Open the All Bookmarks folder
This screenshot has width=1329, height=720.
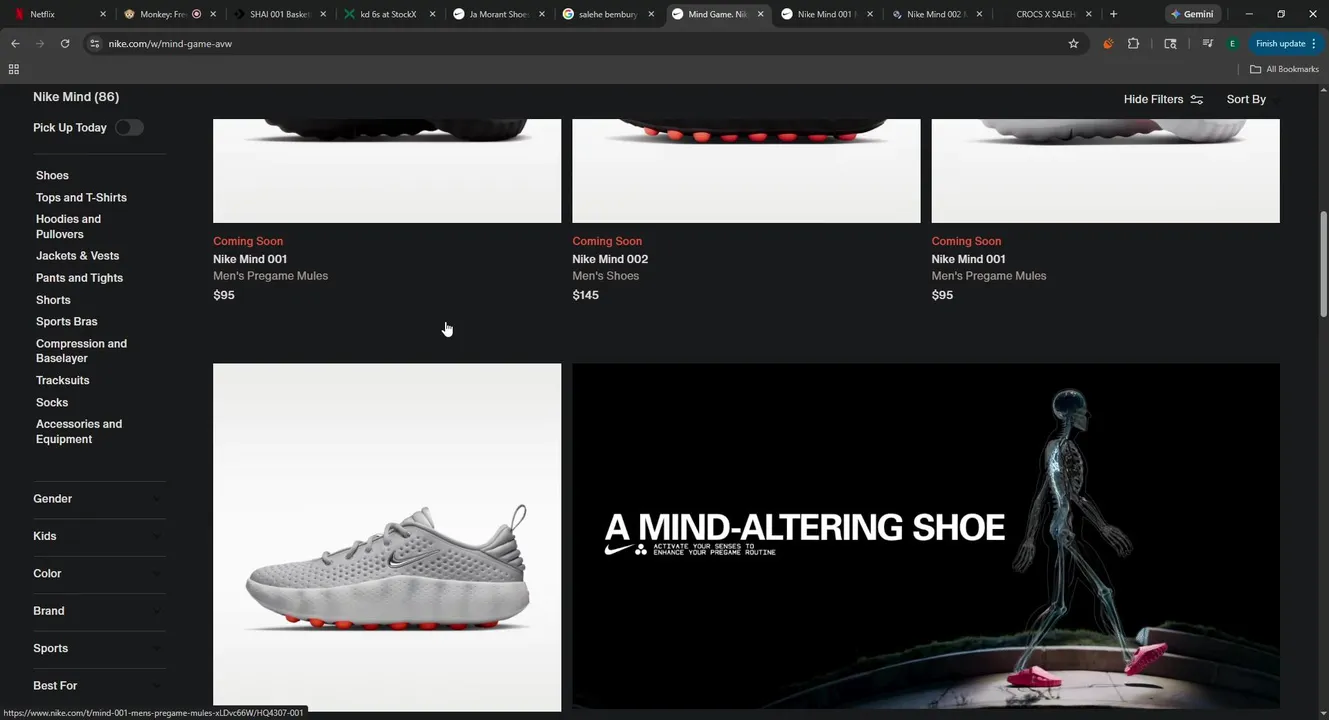pos(1284,69)
